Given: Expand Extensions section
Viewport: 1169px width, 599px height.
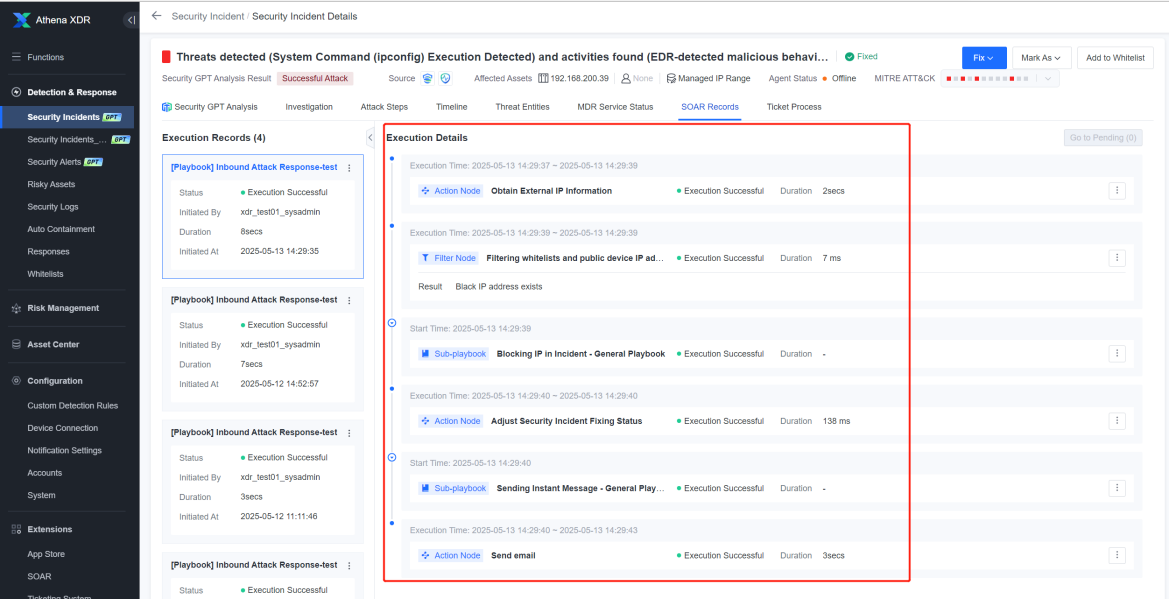Looking at the screenshot, I should pos(49,530).
